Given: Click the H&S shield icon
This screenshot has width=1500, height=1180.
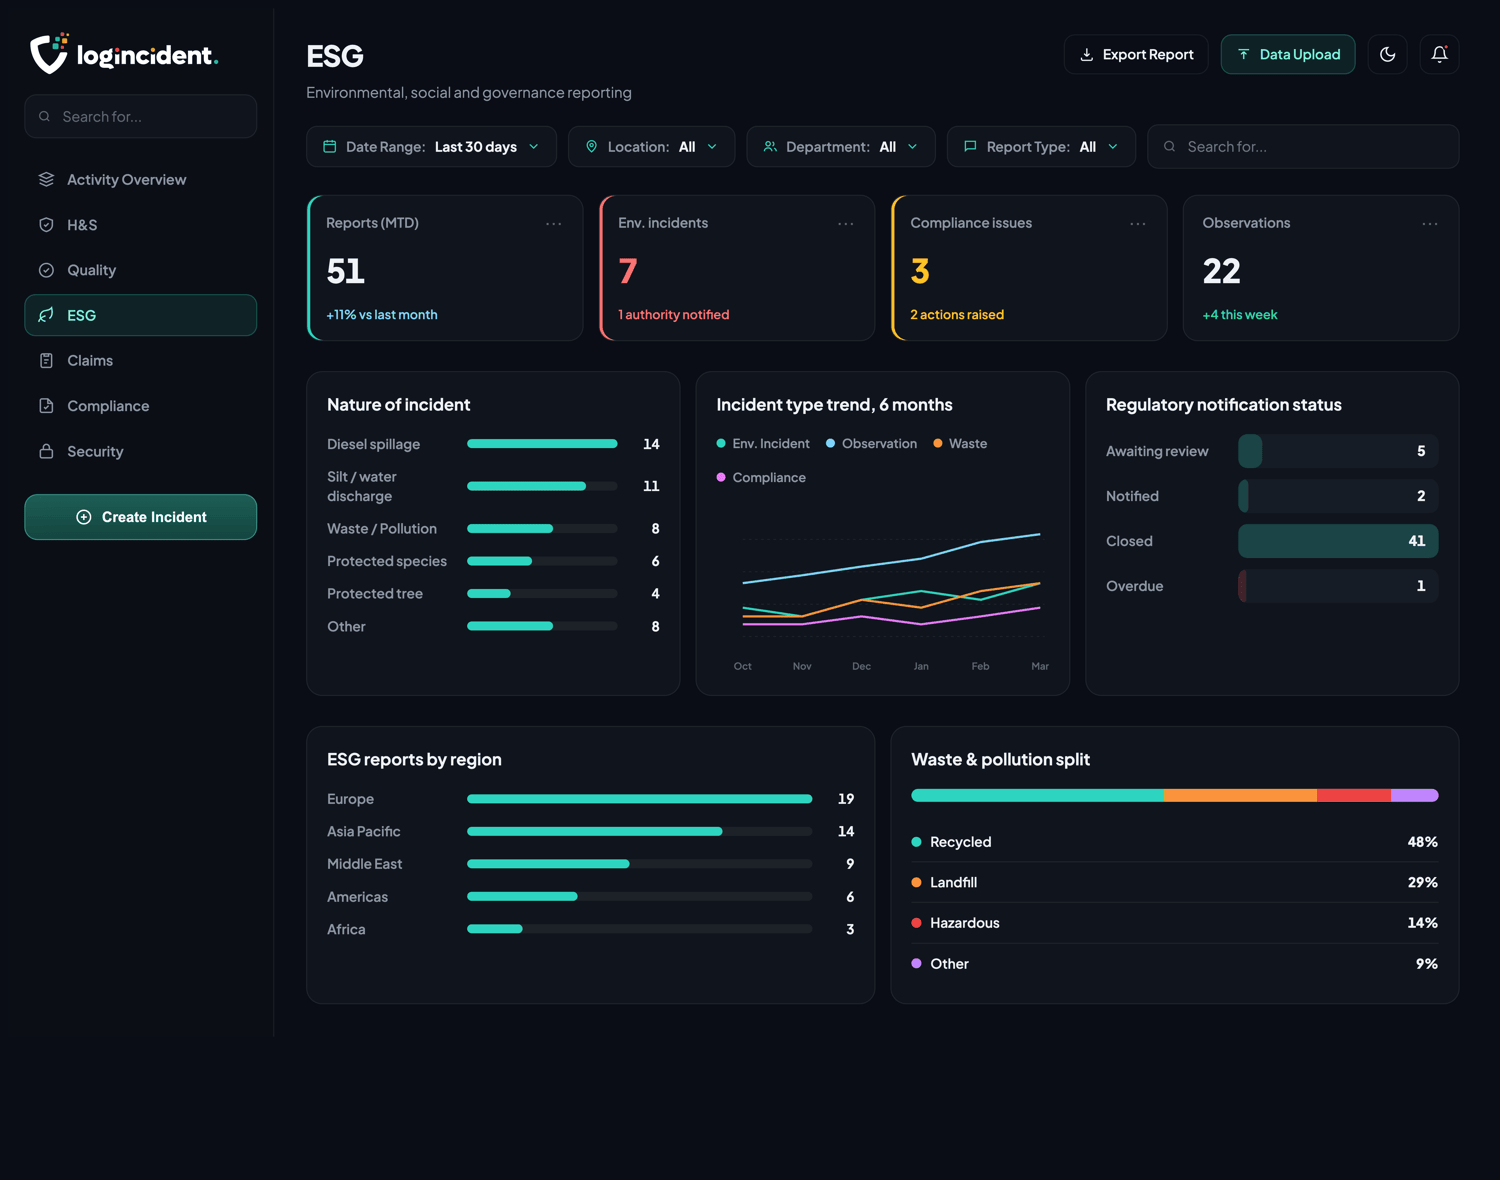Looking at the screenshot, I should click(x=46, y=225).
